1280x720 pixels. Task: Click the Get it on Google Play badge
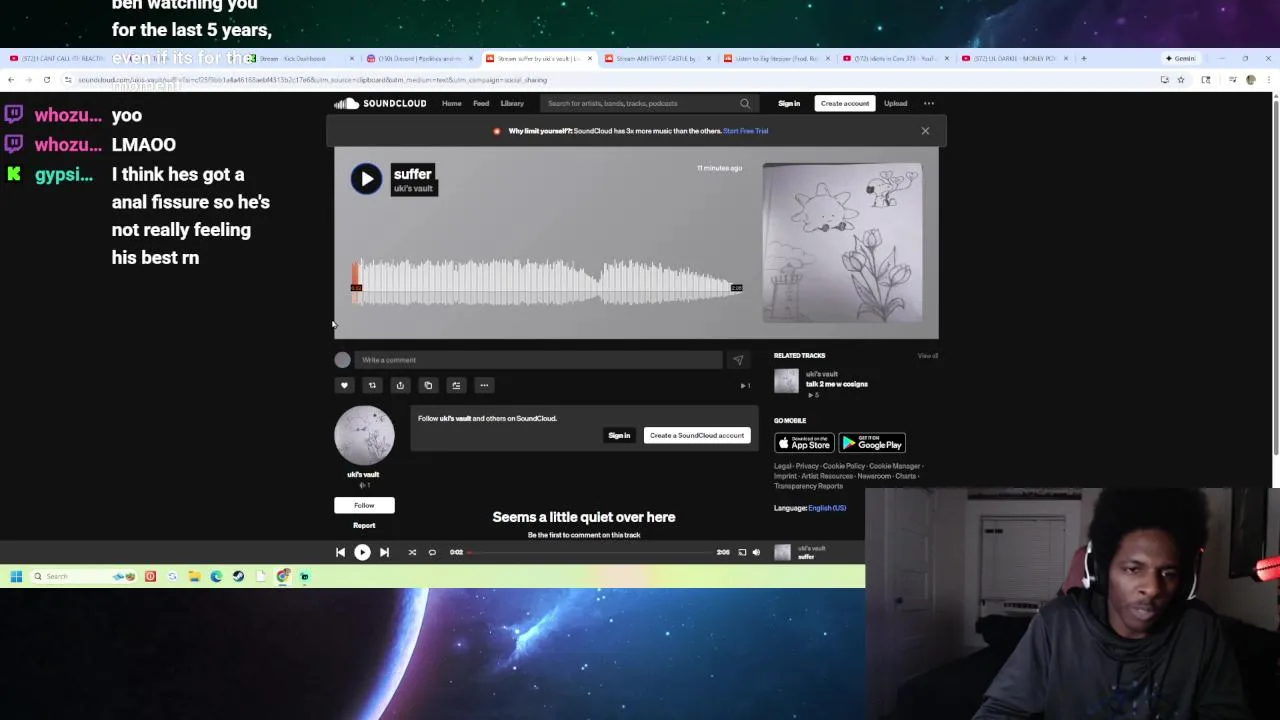pyautogui.click(x=872, y=443)
